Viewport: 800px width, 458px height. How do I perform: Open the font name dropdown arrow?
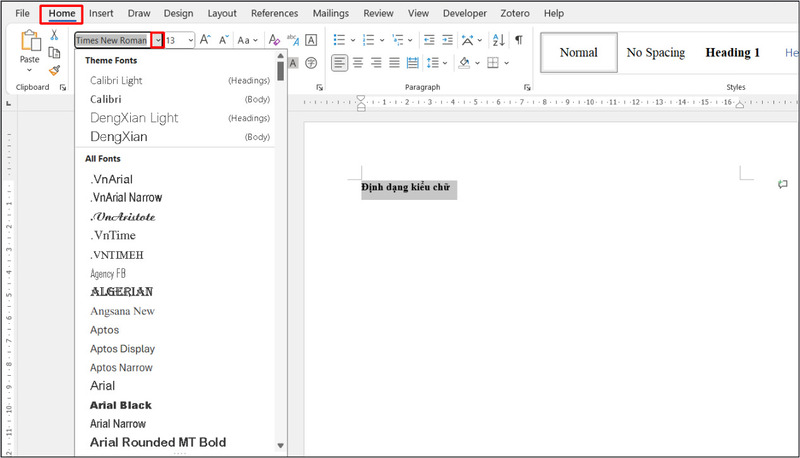(x=157, y=40)
